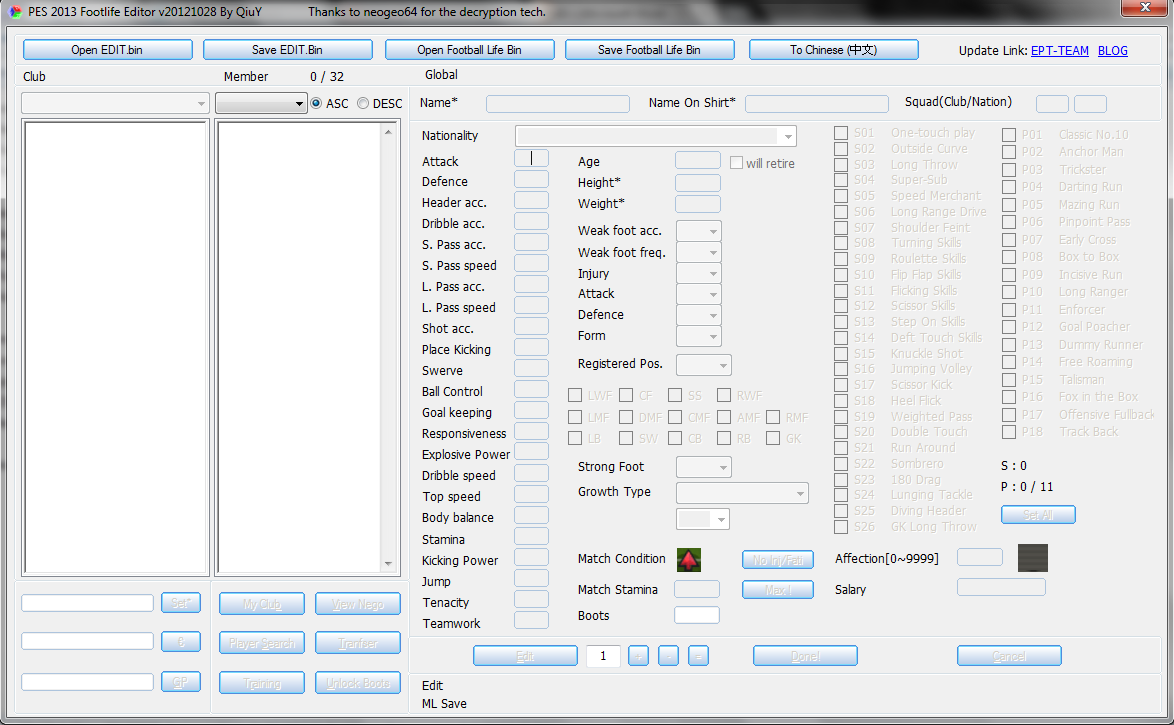Select ASC sort order radio button
This screenshot has width=1174, height=725.
pyautogui.click(x=316, y=103)
